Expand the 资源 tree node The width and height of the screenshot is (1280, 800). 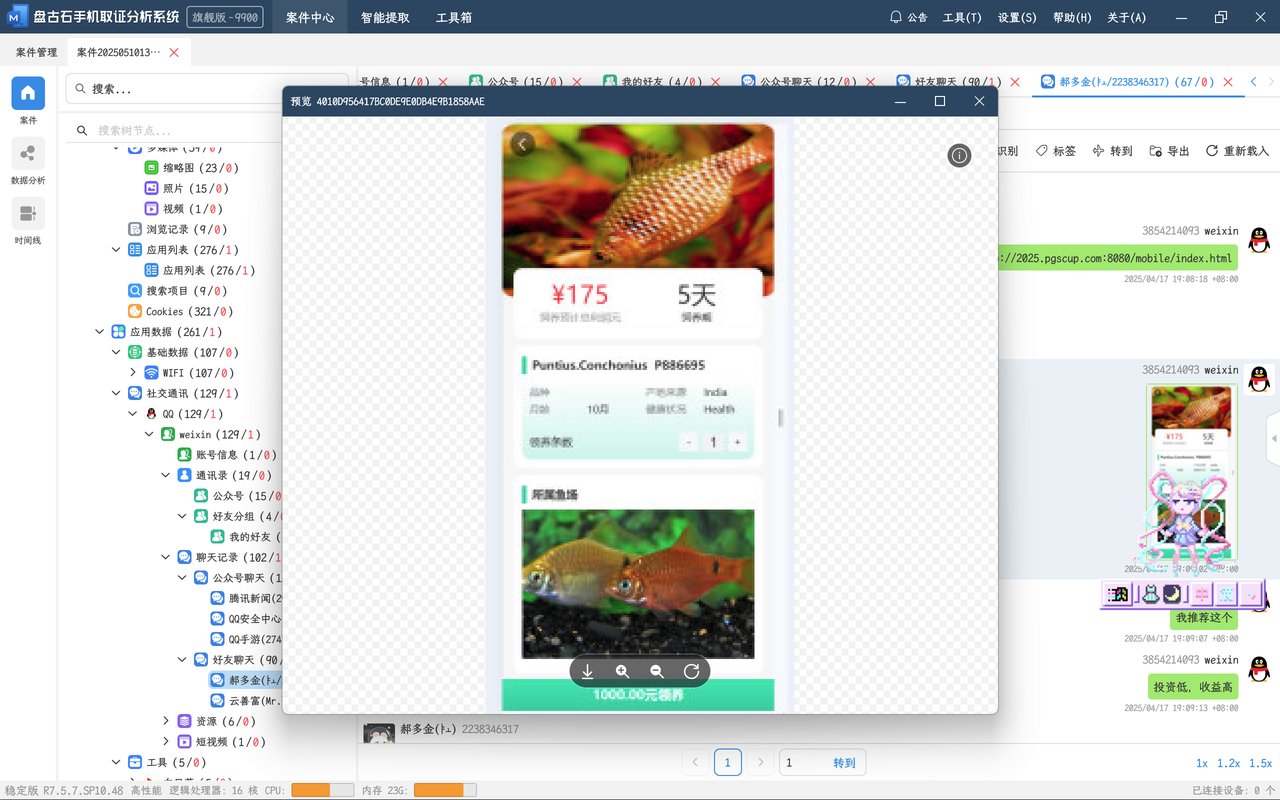tap(166, 721)
